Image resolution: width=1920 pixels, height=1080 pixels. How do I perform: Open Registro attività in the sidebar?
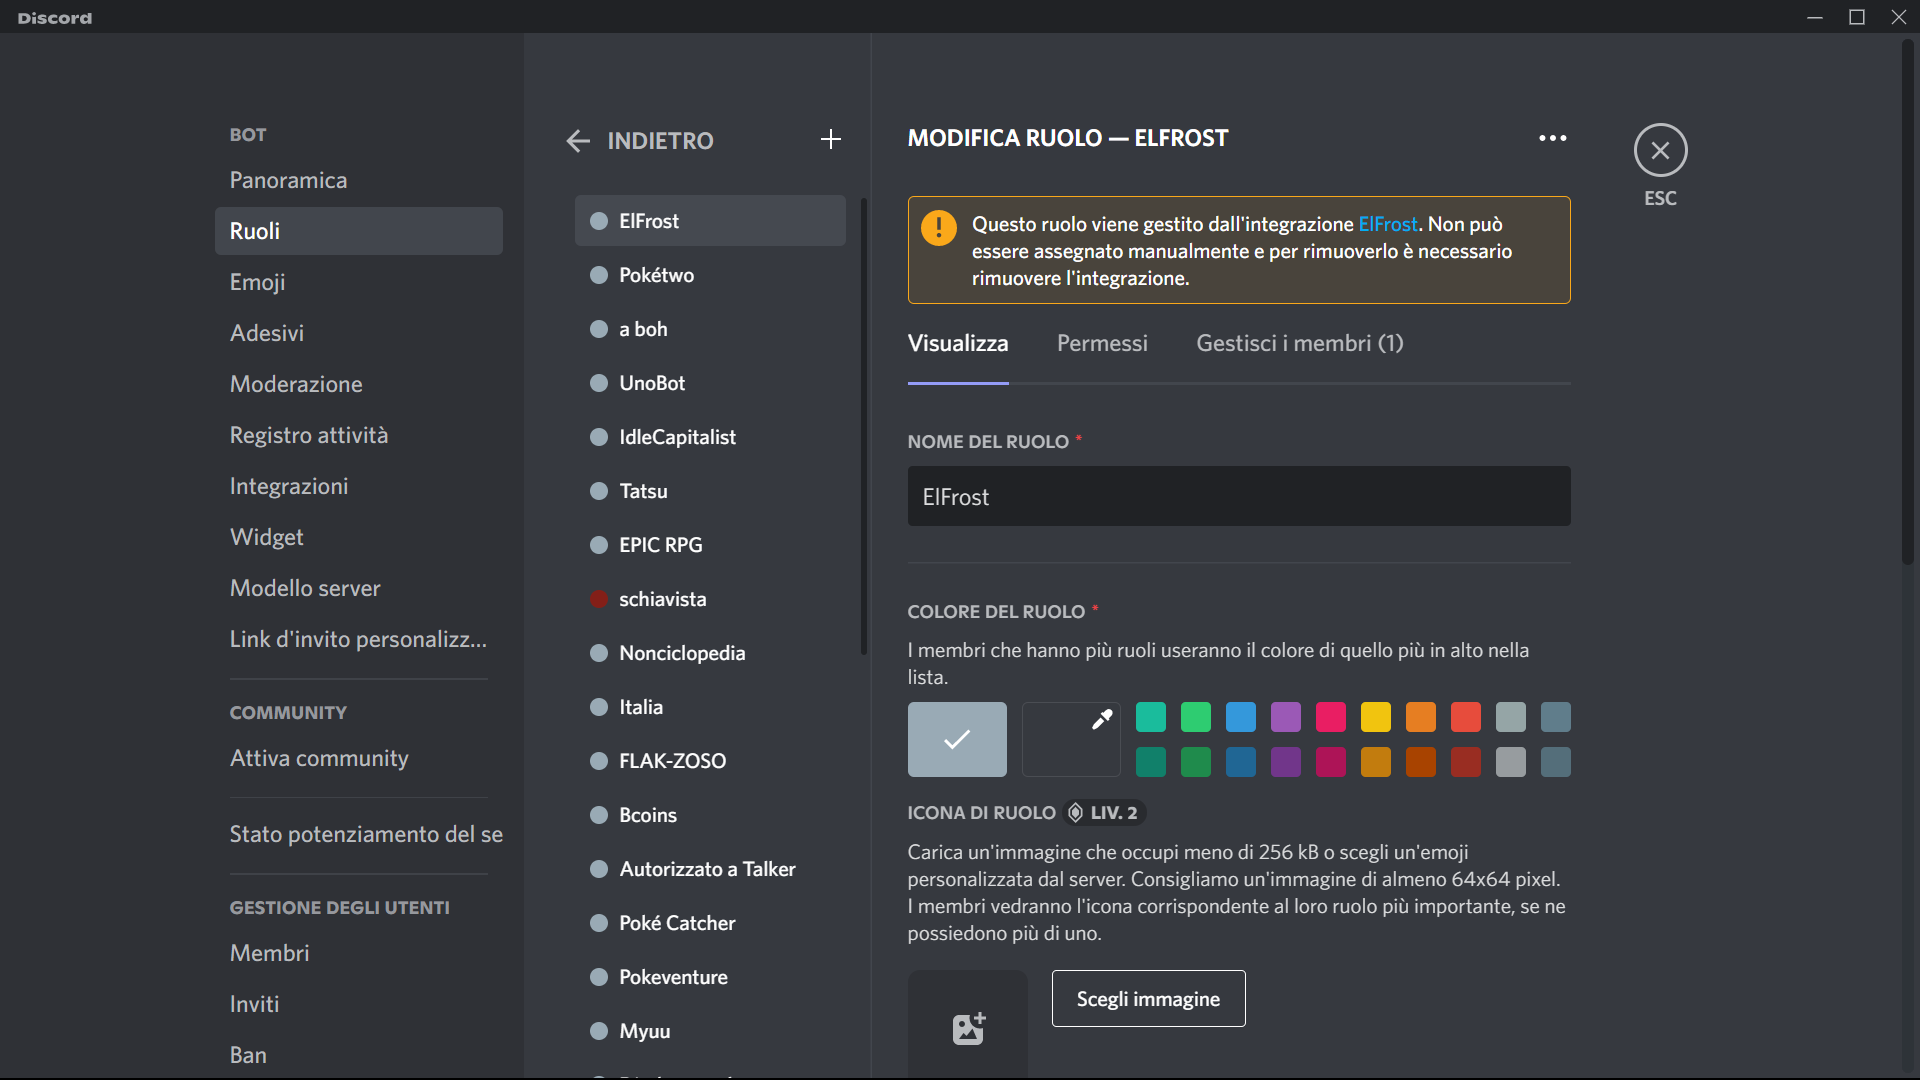click(x=309, y=435)
